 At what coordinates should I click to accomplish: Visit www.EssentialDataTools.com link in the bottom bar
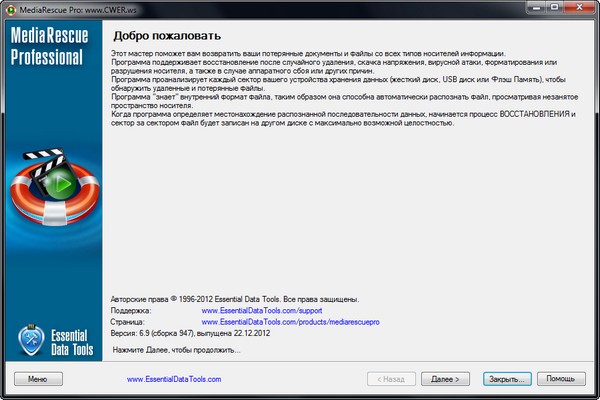(174, 380)
